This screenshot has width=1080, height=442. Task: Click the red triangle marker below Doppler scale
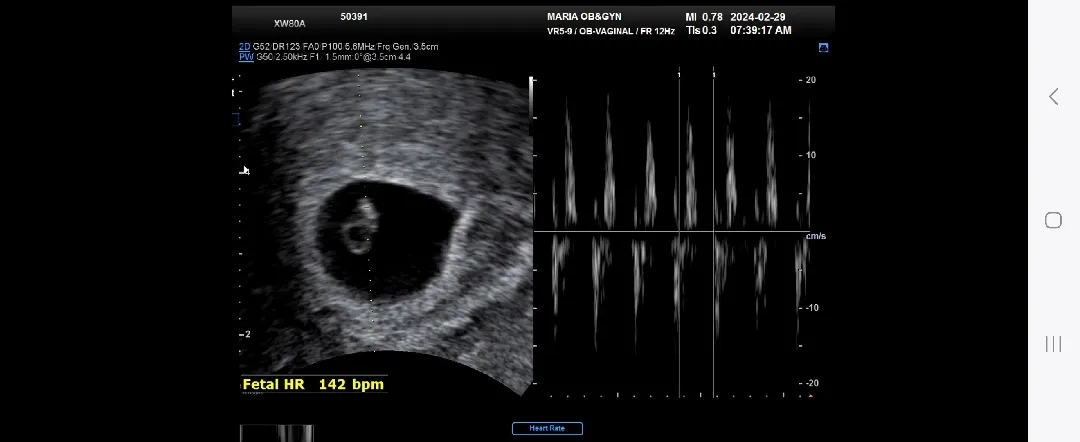811,396
